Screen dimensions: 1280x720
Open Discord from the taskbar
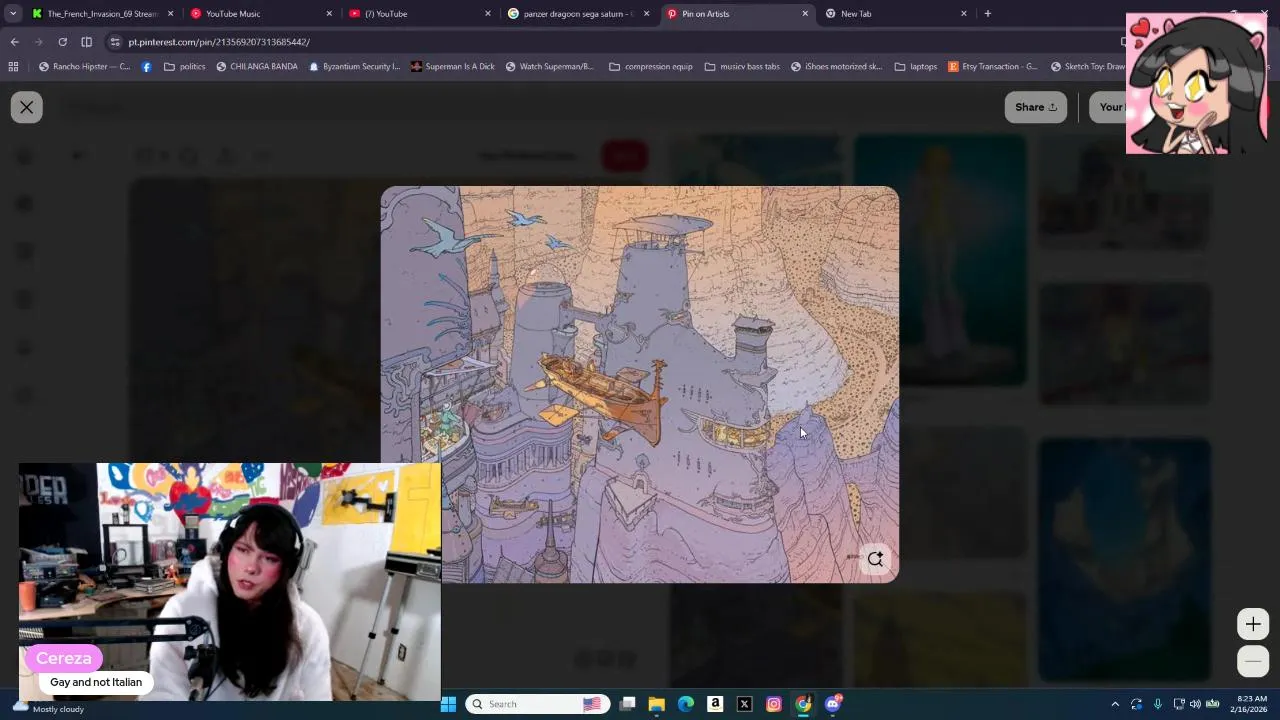[833, 704]
